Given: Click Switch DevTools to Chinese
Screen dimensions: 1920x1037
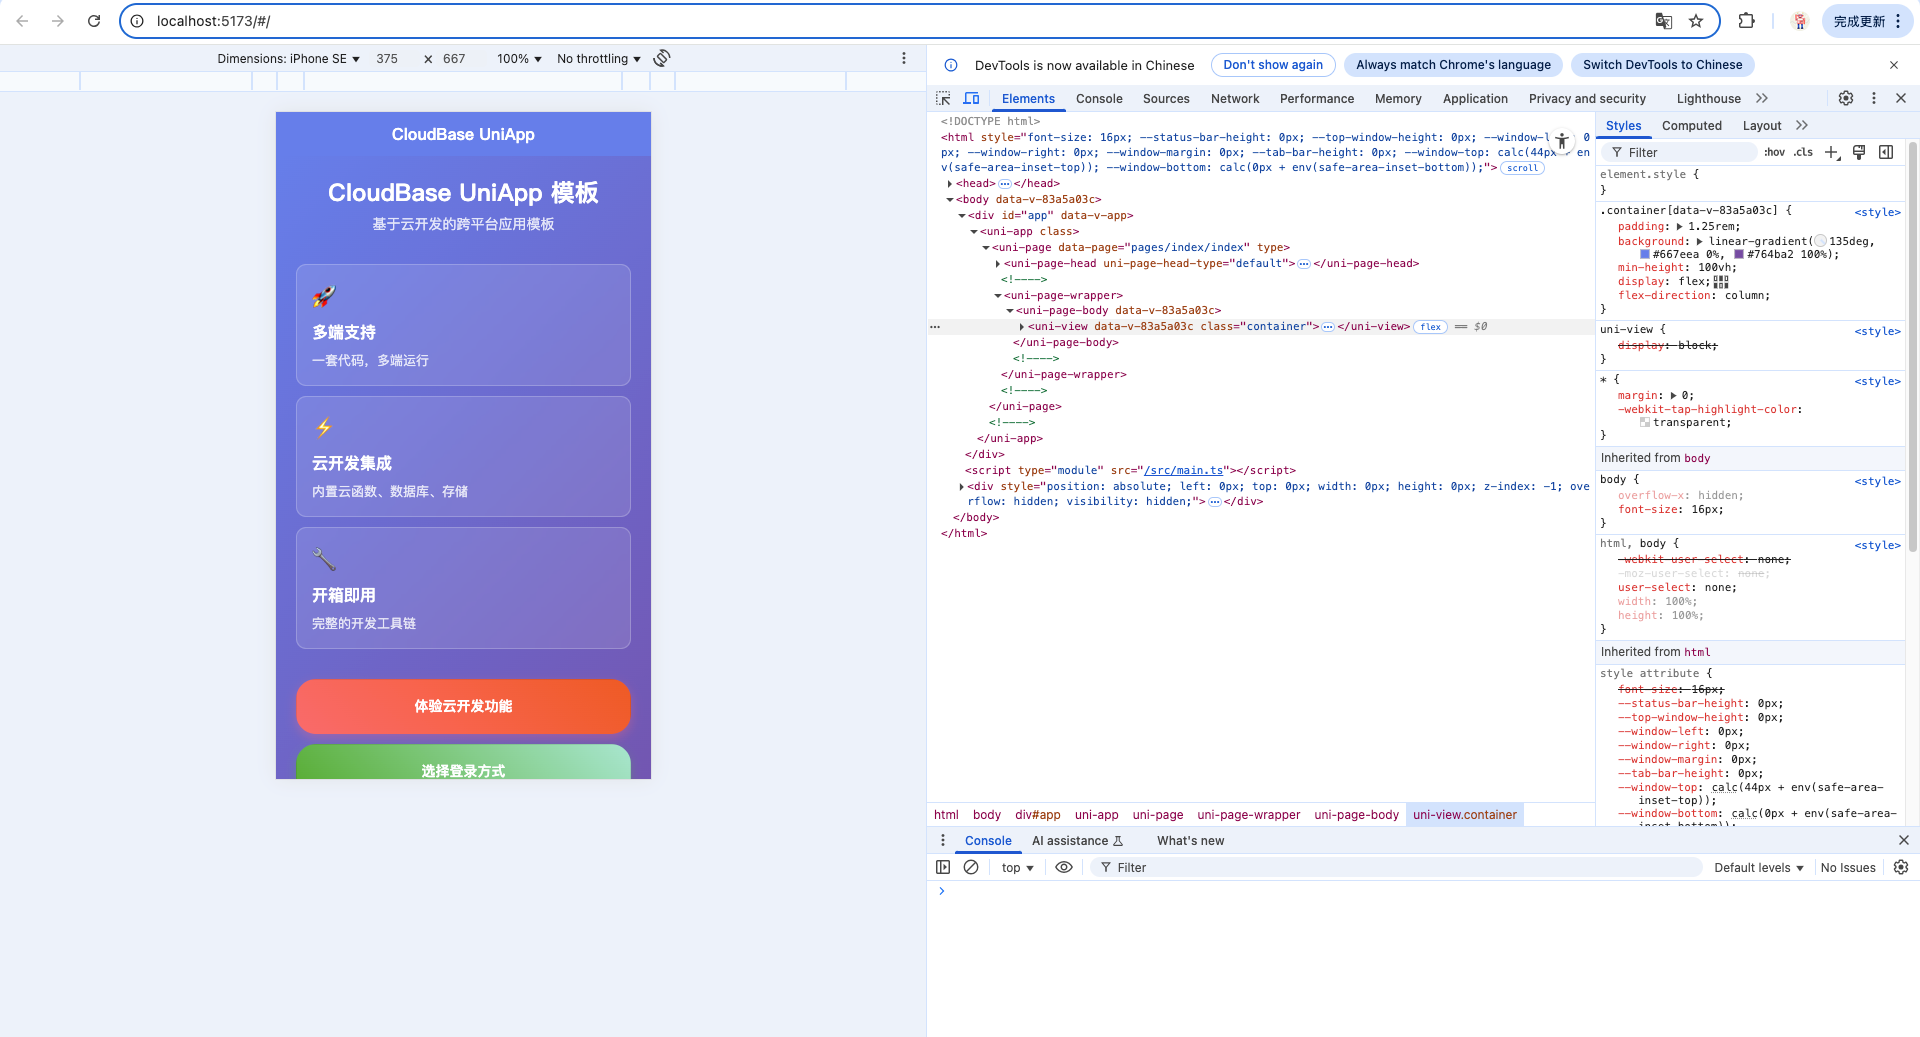Looking at the screenshot, I should [1662, 65].
